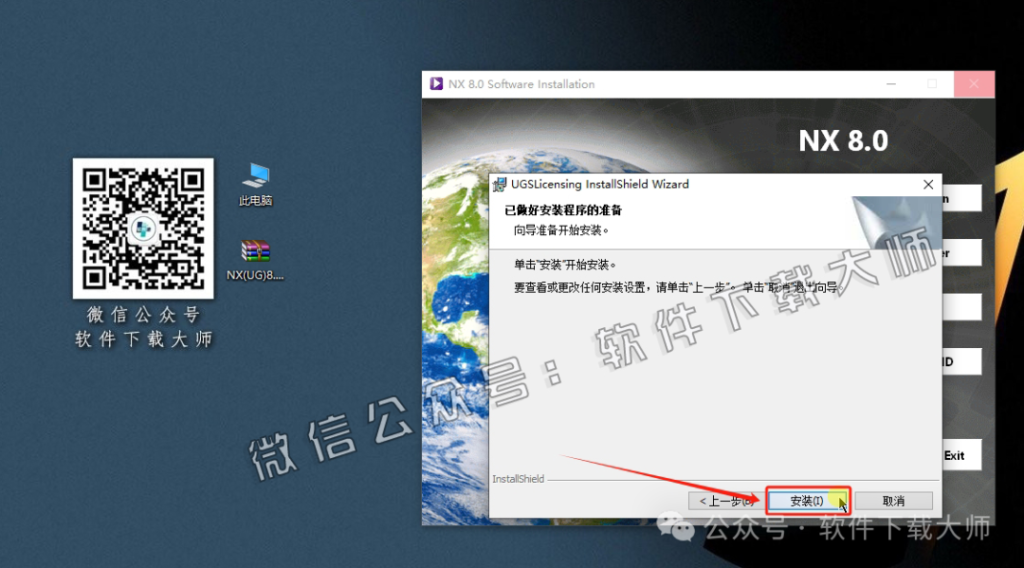Click the 向导准备开始安装 text
The image size is (1024, 568).
pyautogui.click(x=560, y=230)
